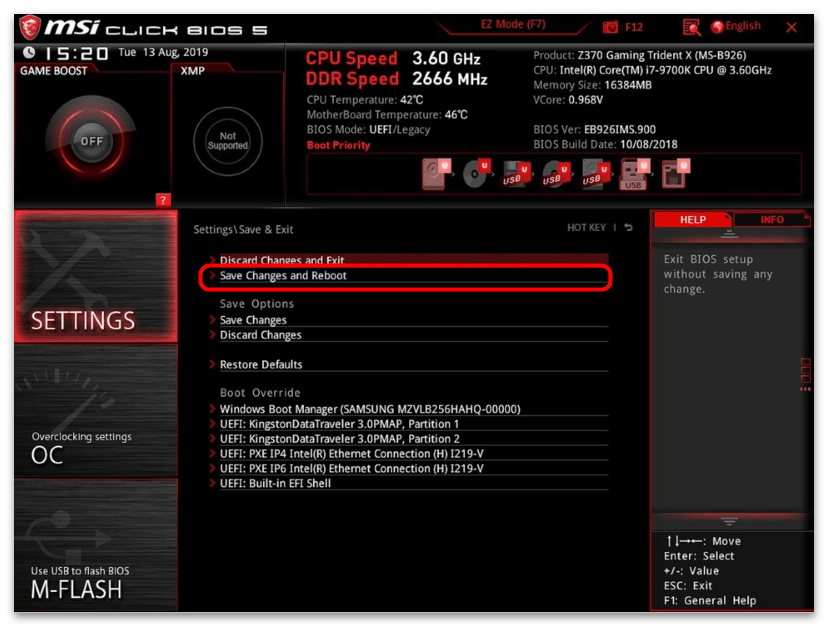Click the DDR Speed 2666 MHz value

[449, 79]
